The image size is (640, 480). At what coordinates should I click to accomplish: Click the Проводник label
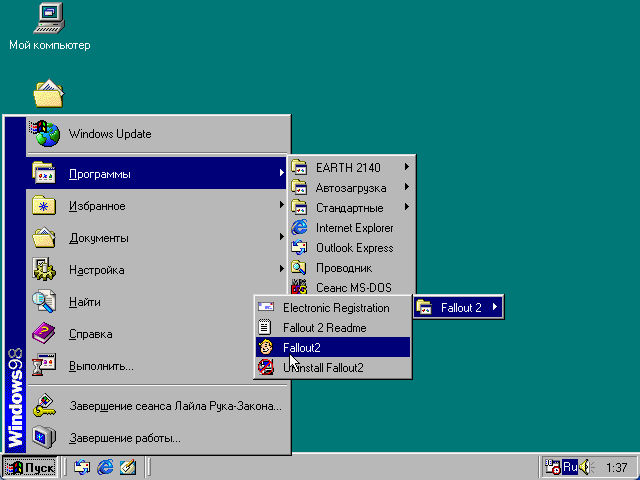click(344, 268)
